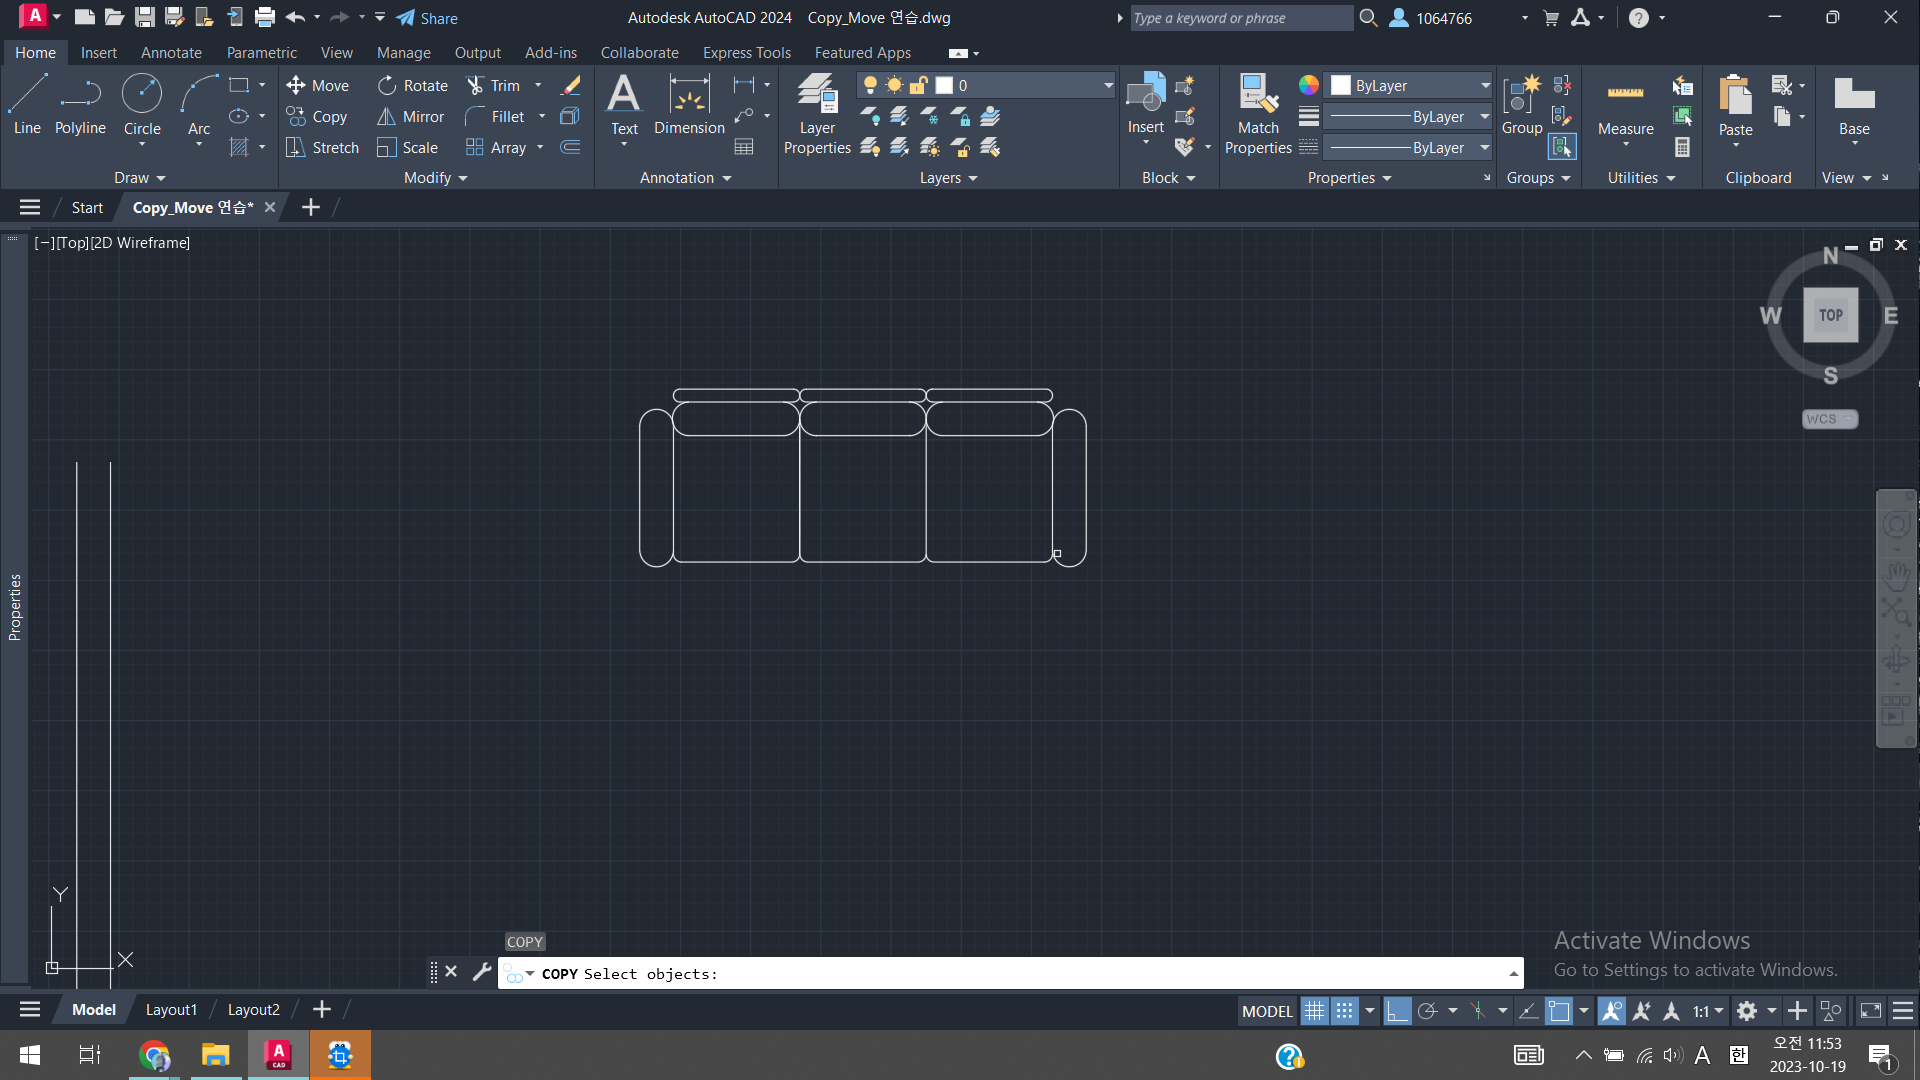Click the Share button
This screenshot has width=1920, height=1080.
tap(427, 18)
